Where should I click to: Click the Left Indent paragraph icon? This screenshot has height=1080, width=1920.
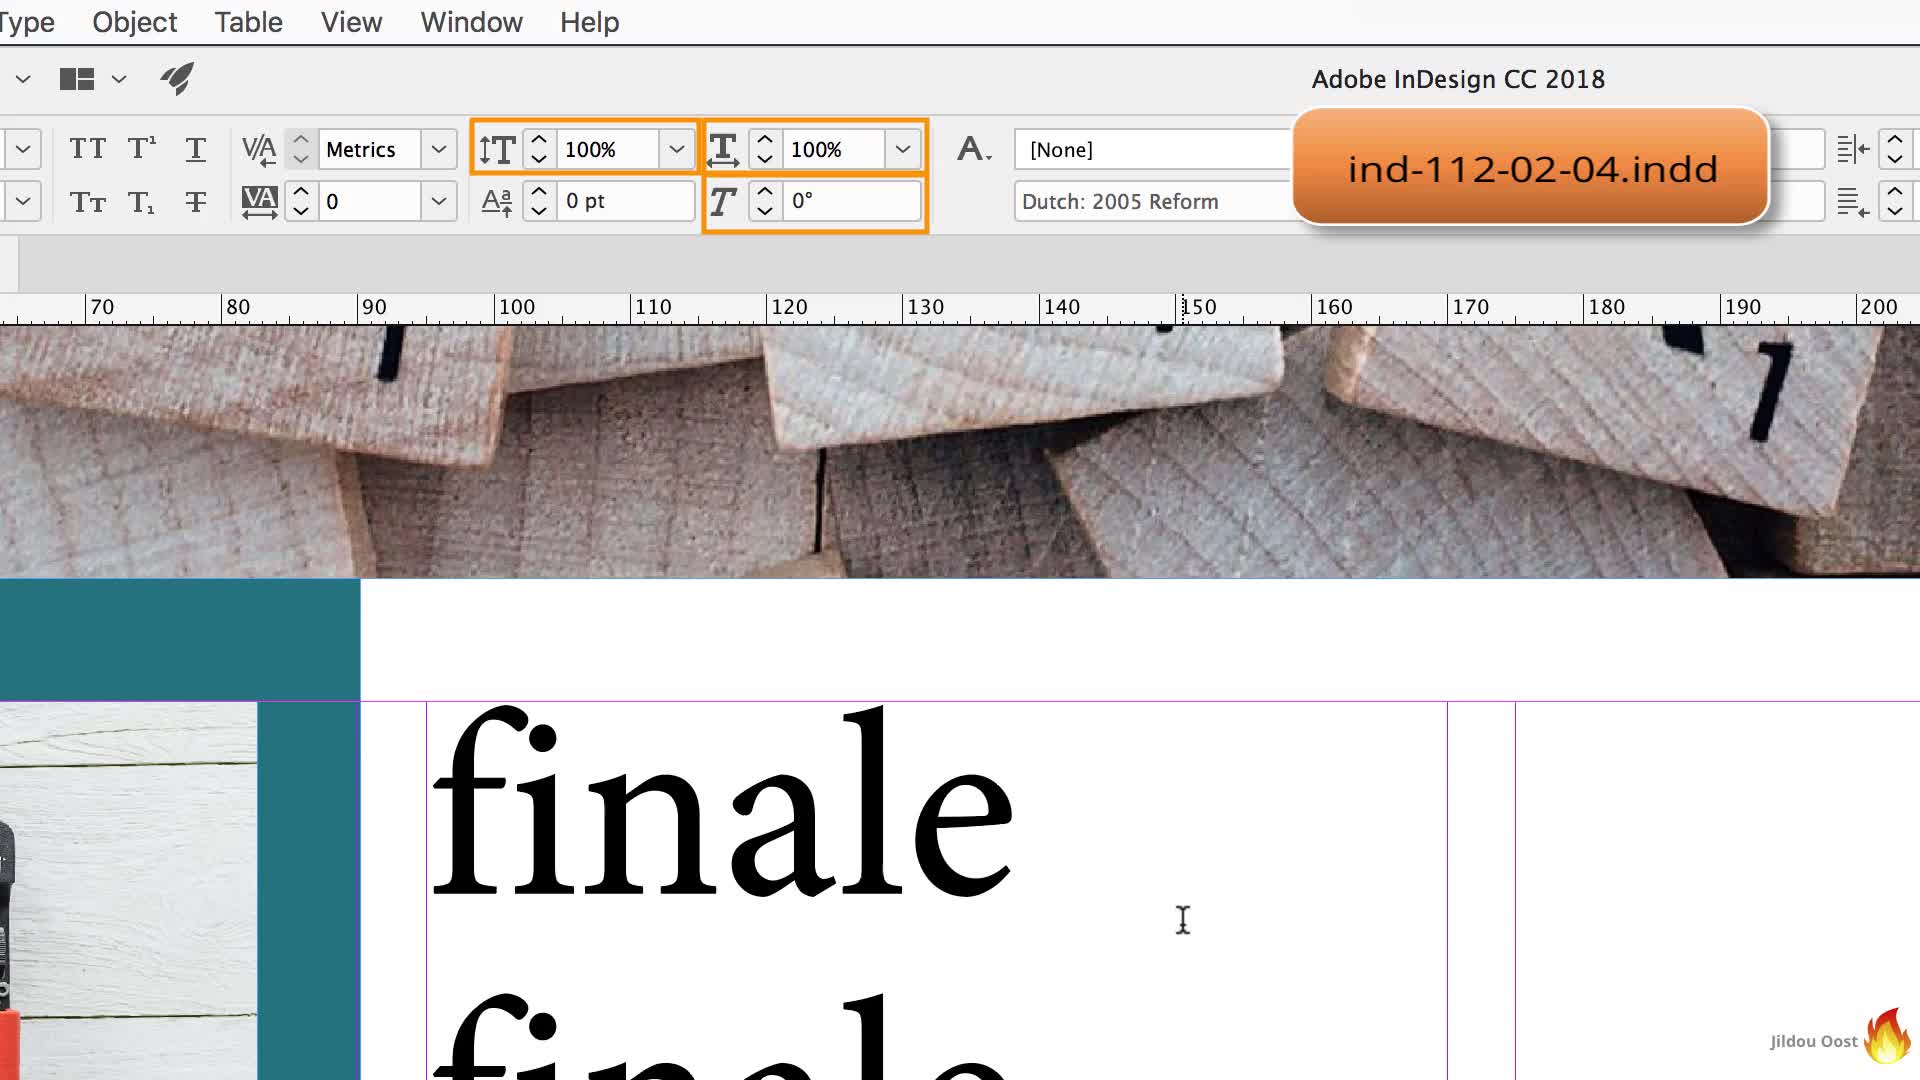pos(1853,149)
